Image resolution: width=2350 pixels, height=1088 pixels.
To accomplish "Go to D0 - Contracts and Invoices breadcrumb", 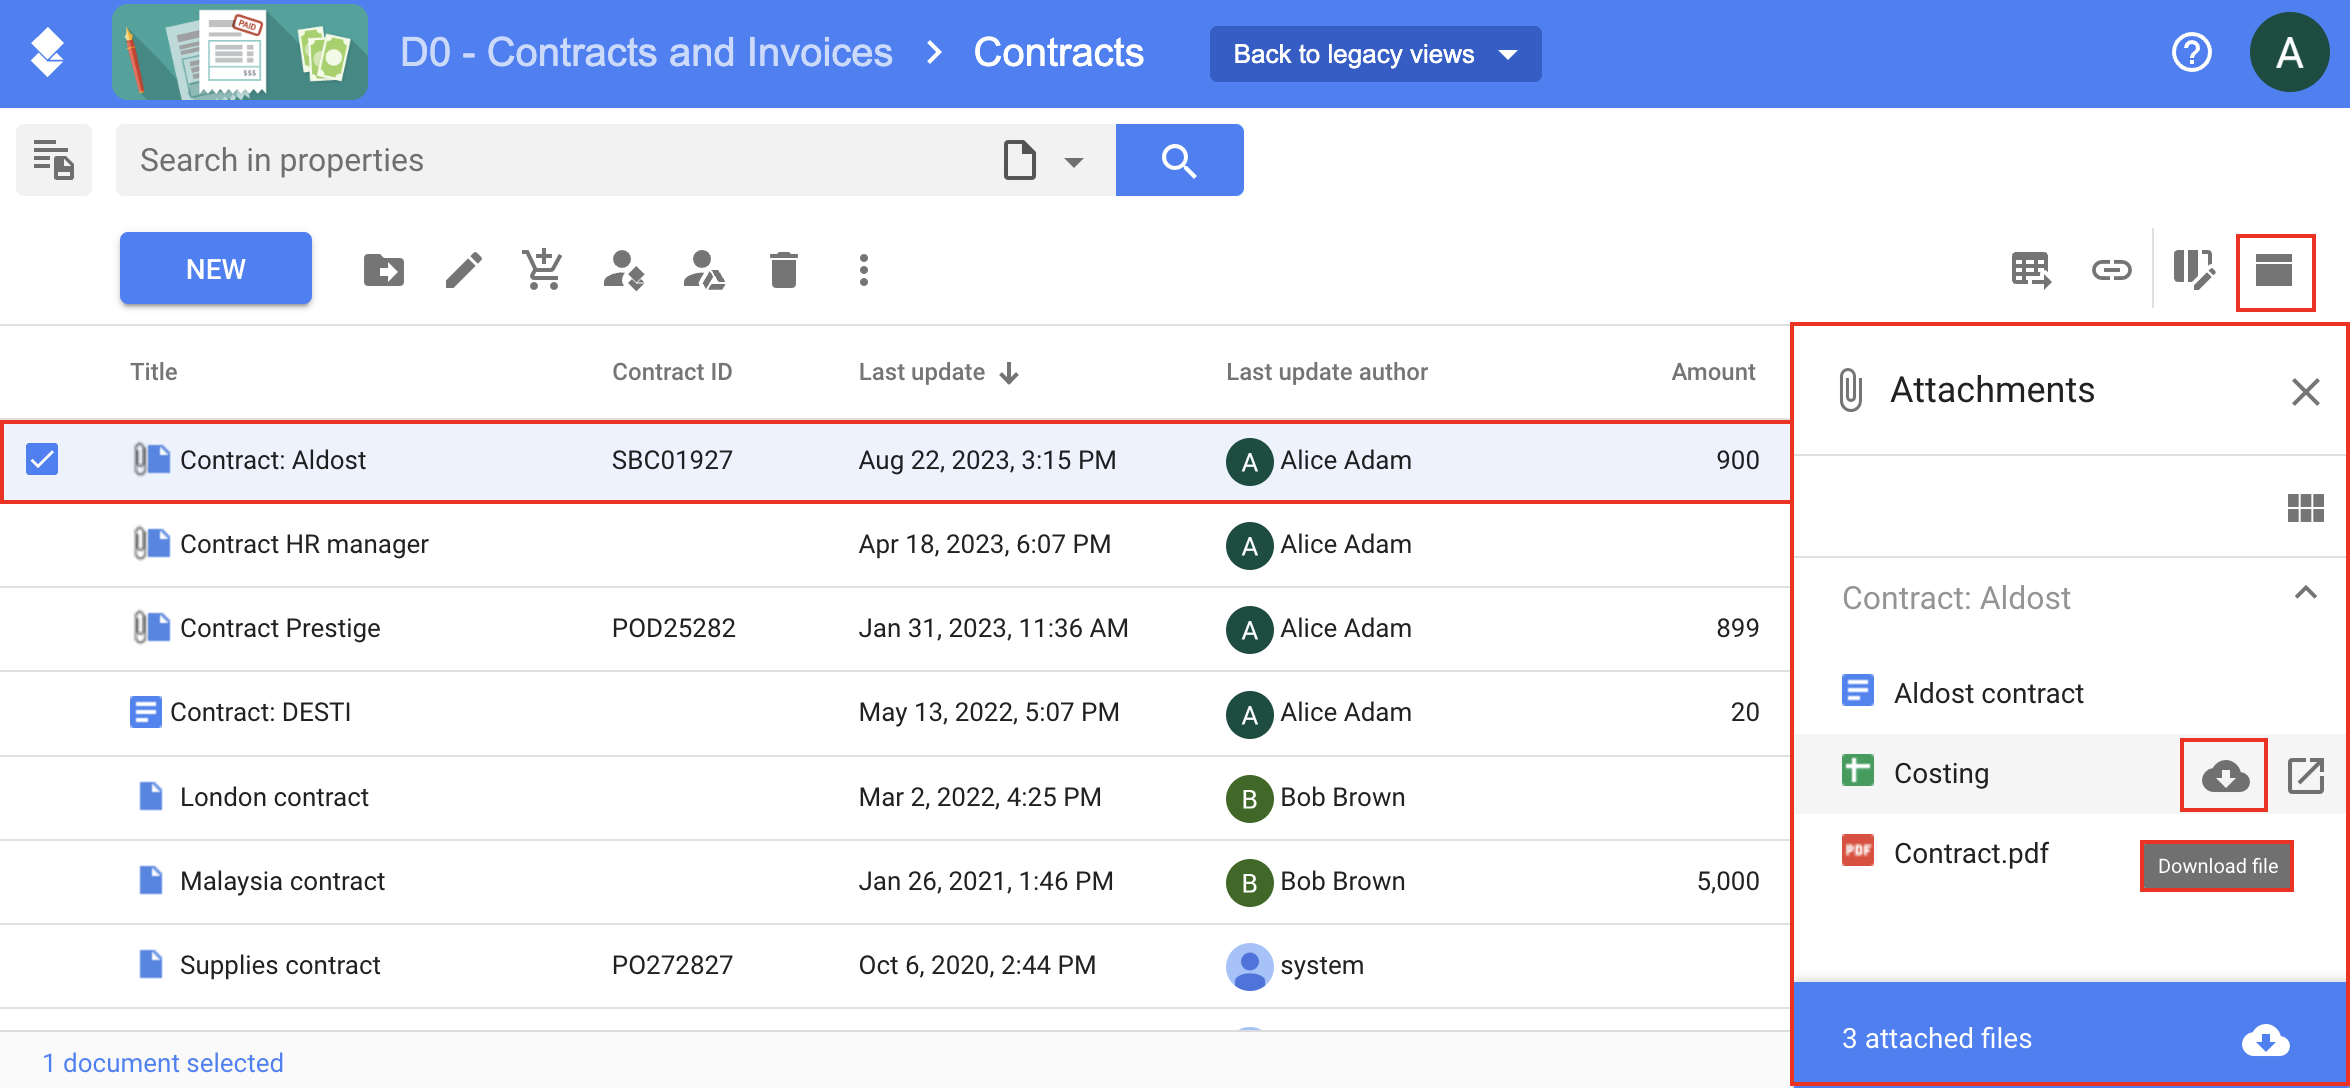I will [x=646, y=53].
